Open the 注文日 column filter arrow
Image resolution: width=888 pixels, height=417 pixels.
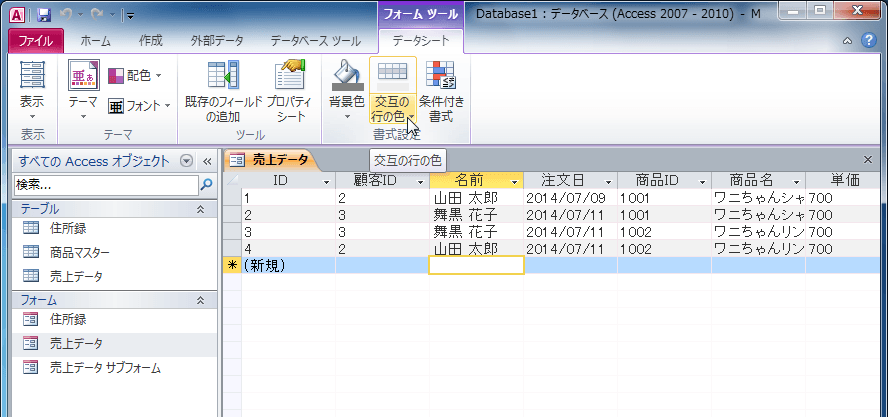pyautogui.click(x=608, y=182)
